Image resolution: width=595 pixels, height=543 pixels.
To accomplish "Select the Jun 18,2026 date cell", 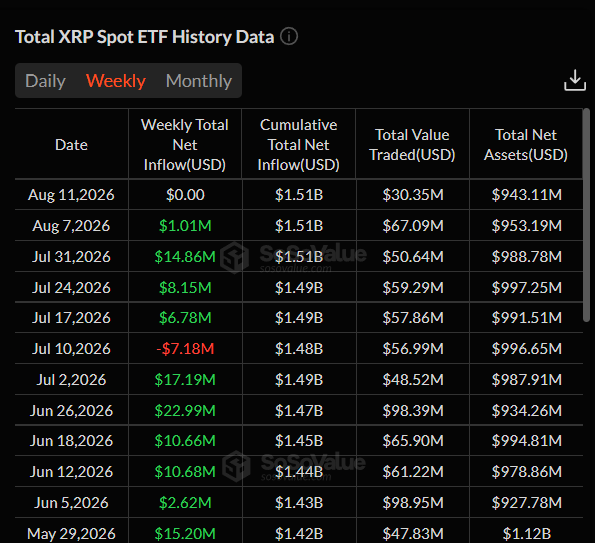I will click(71, 441).
